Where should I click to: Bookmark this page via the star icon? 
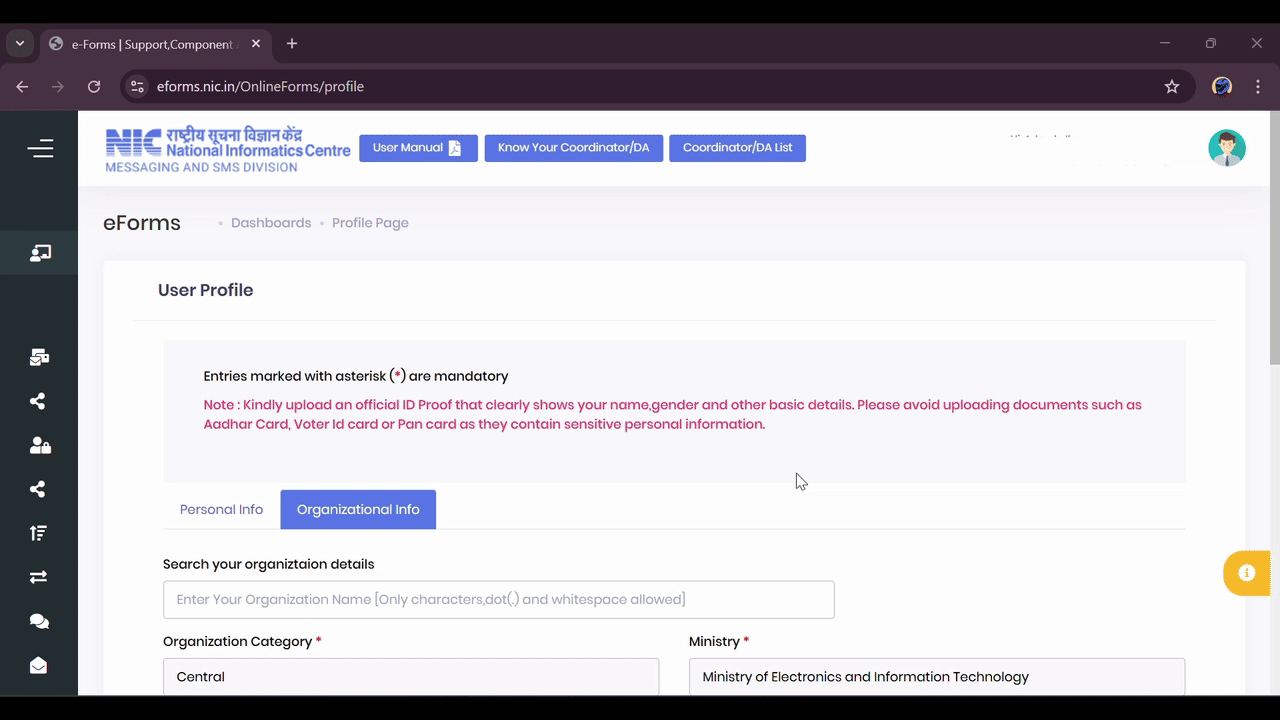[x=1172, y=87]
